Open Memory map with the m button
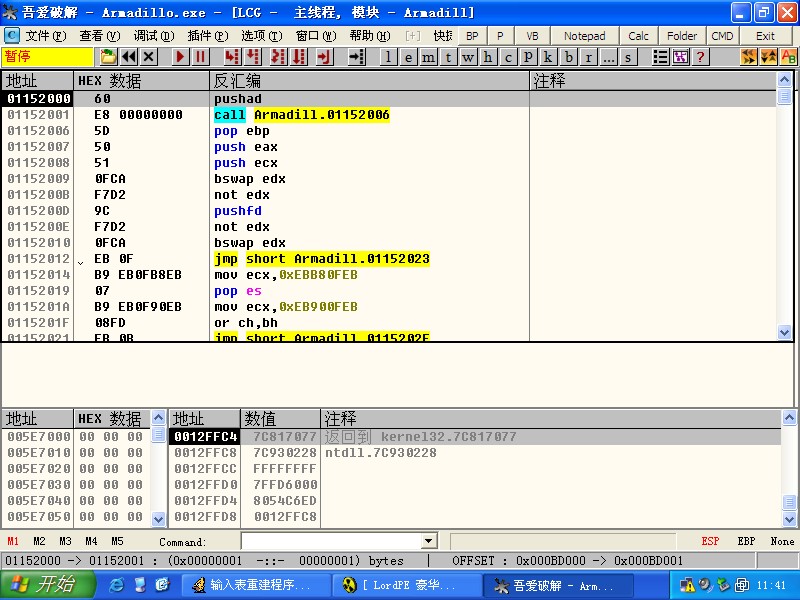Screen dimensions: 800x600 click(429, 57)
